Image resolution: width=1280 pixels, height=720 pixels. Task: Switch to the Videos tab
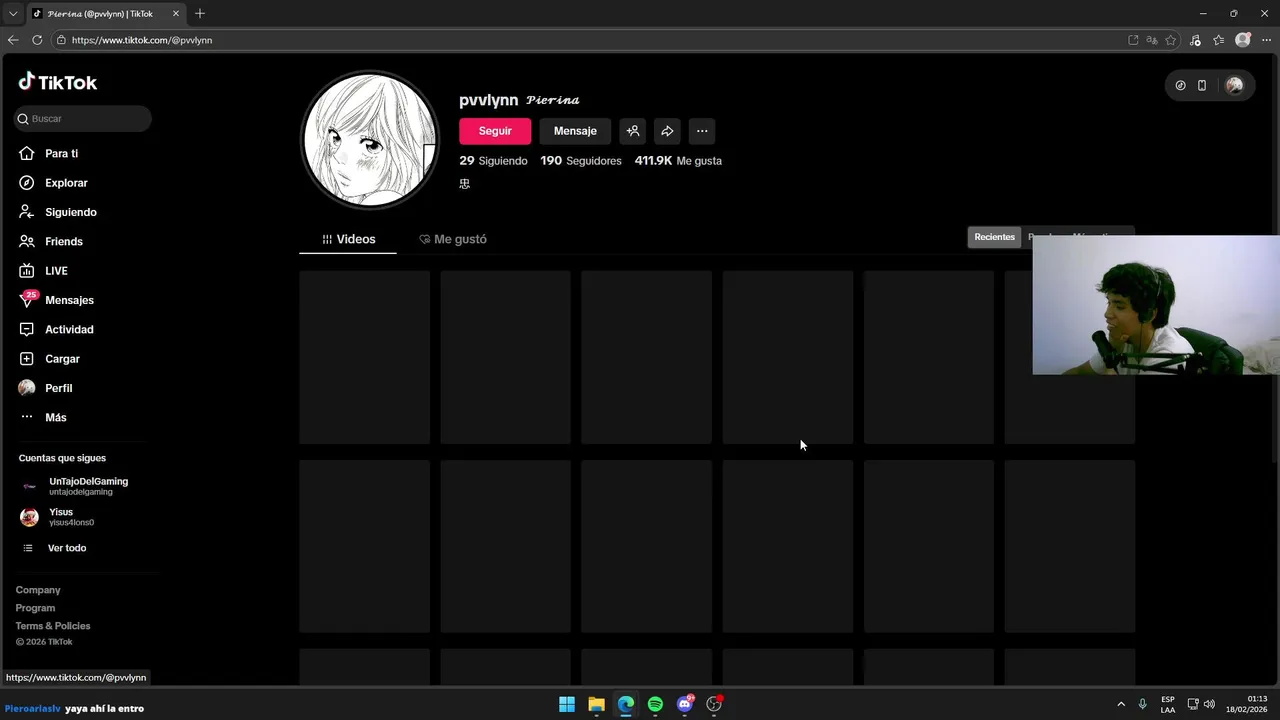point(348,239)
